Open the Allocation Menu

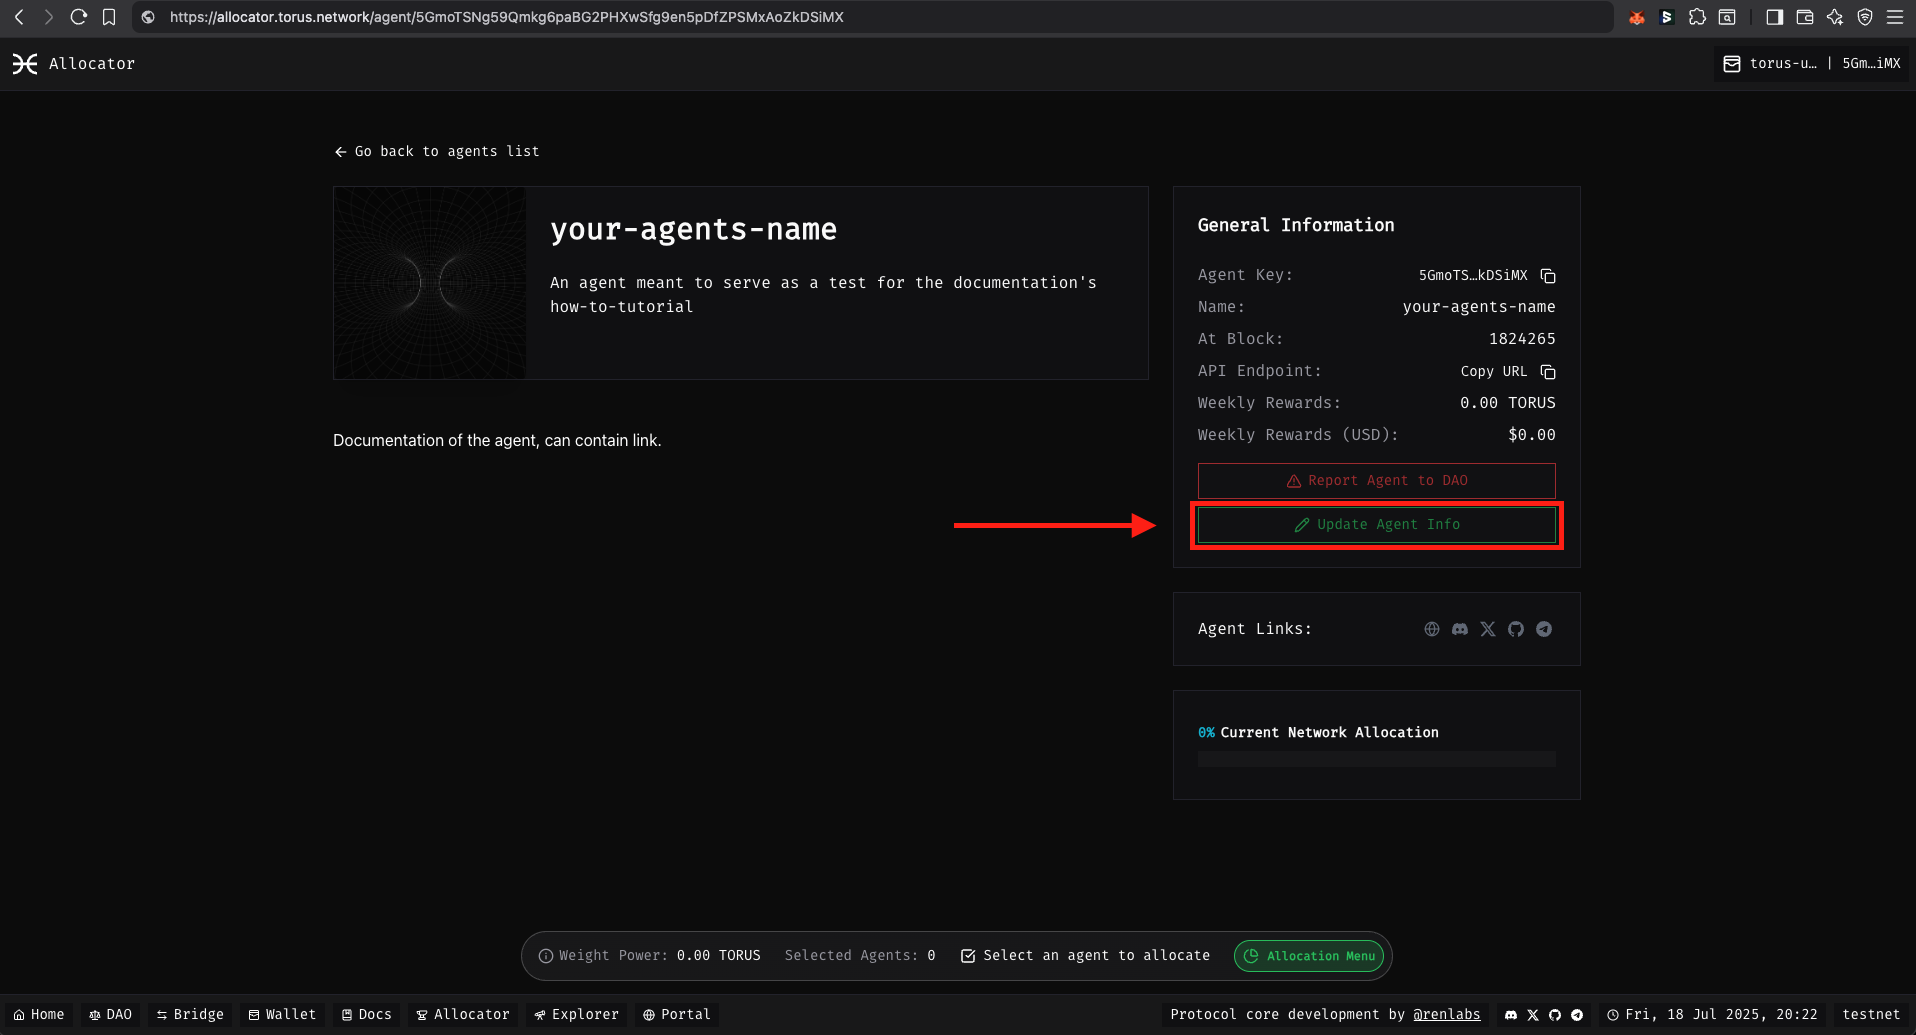[x=1309, y=956]
